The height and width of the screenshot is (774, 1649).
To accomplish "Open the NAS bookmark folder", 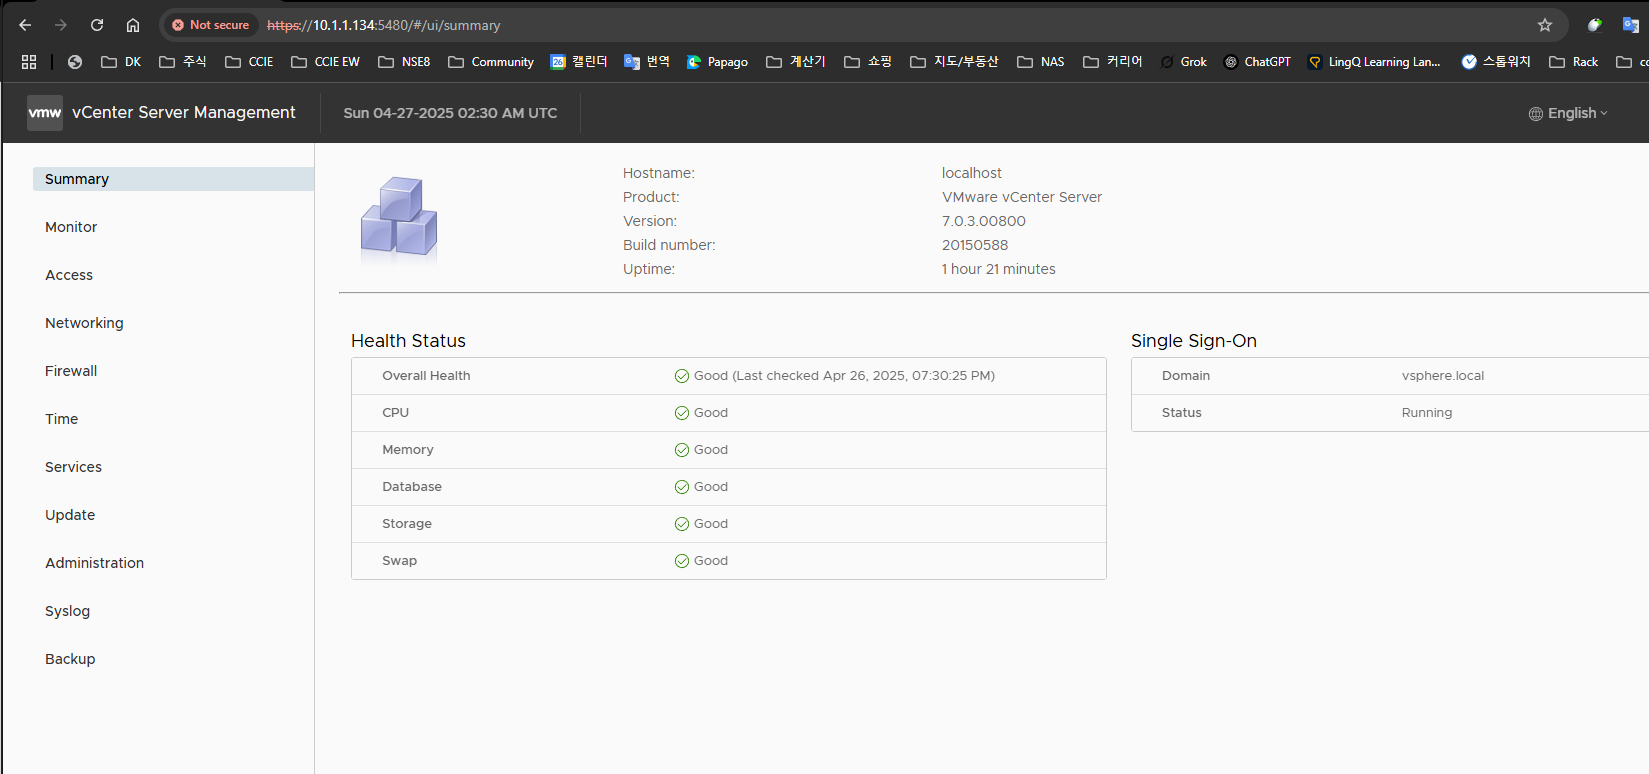I will pyautogui.click(x=1041, y=62).
